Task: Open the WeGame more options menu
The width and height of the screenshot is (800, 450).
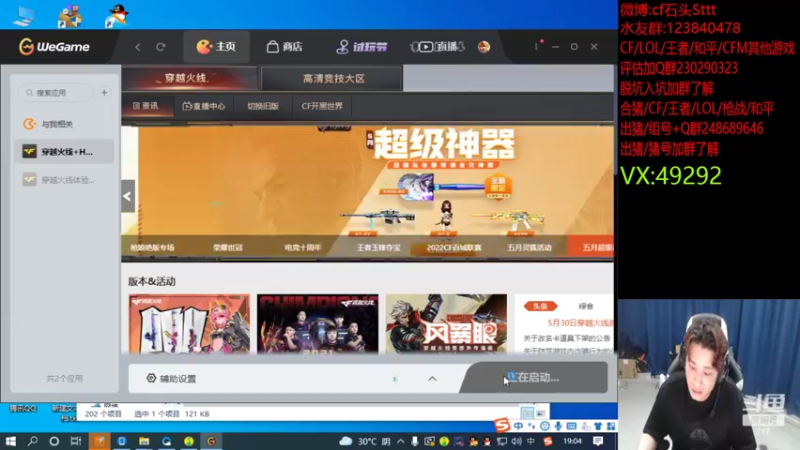Action: coord(536,46)
